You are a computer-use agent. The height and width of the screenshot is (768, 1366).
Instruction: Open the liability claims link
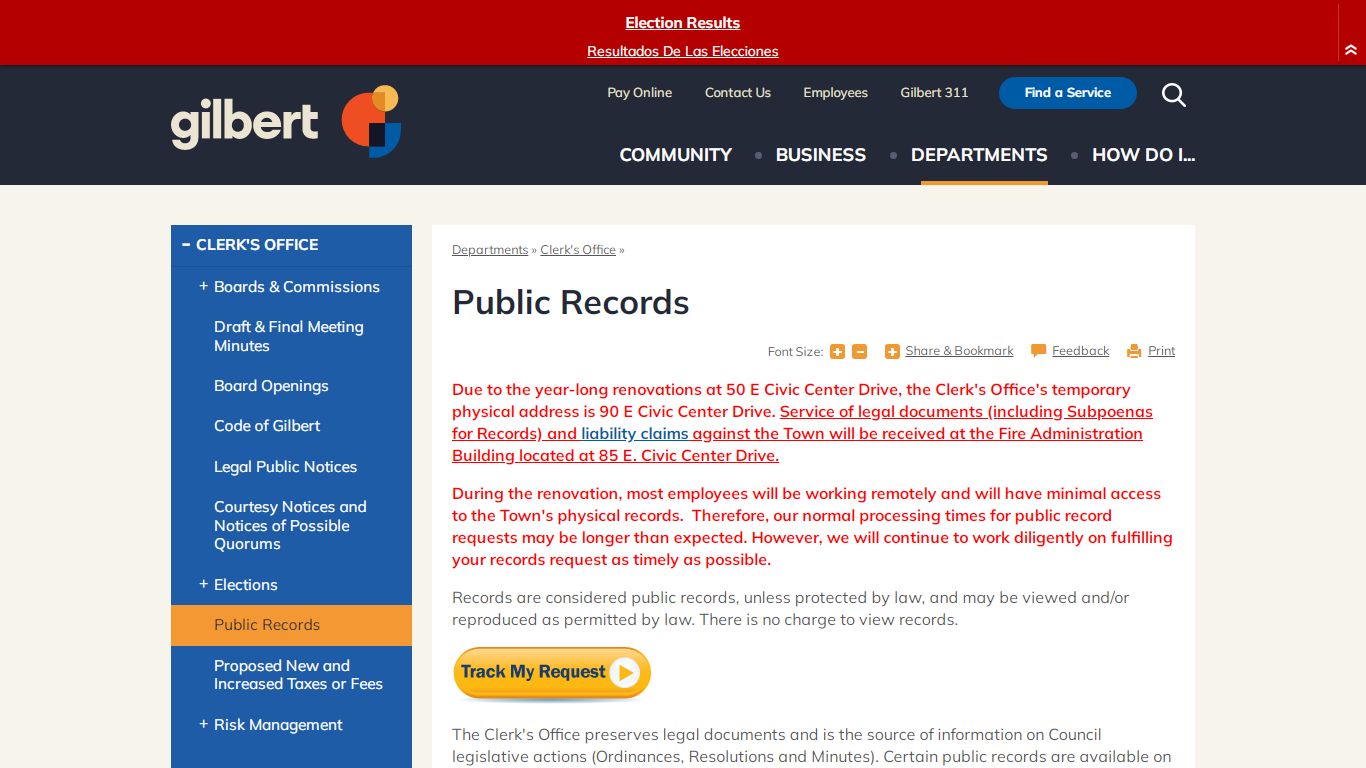pyautogui.click(x=635, y=434)
